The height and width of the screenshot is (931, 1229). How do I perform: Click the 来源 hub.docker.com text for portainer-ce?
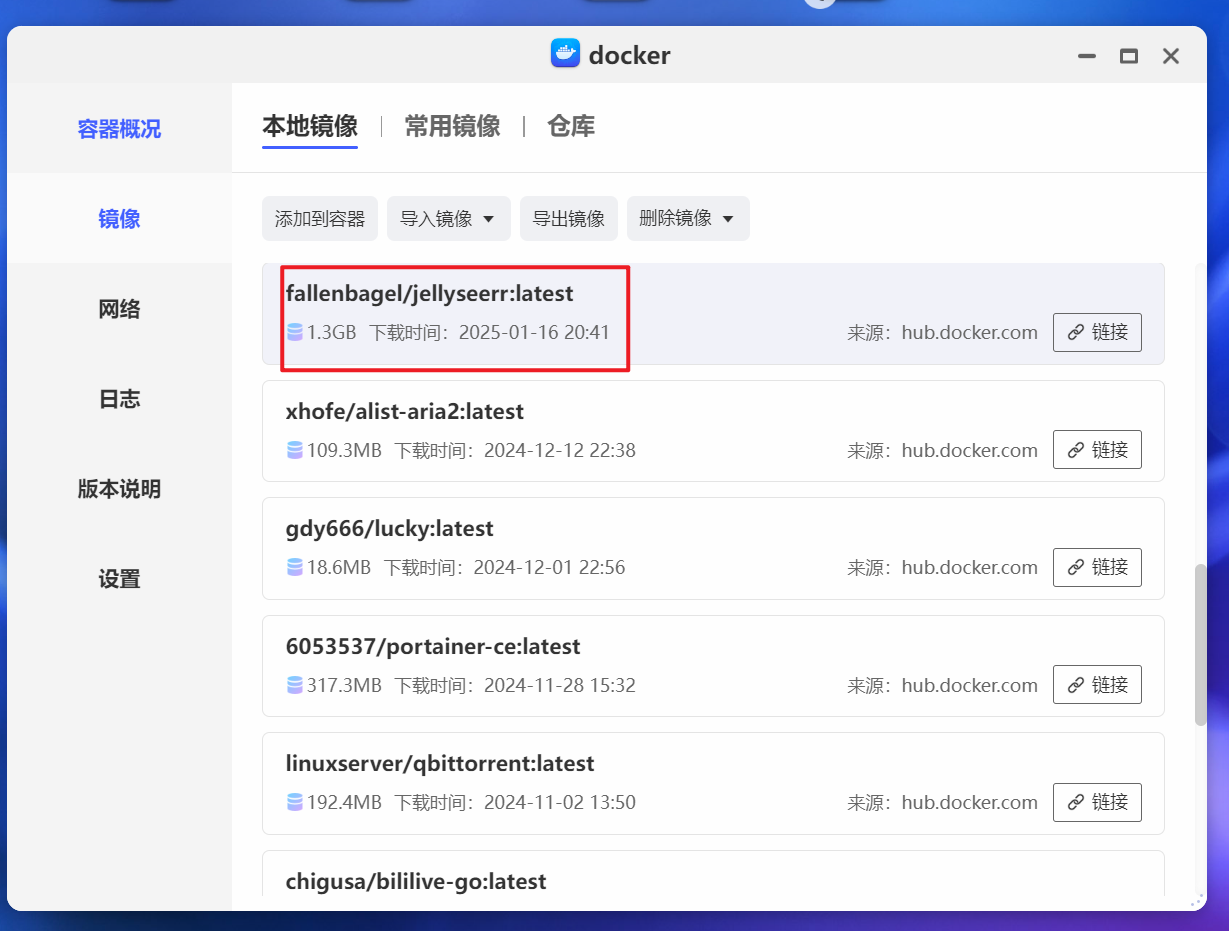943,685
